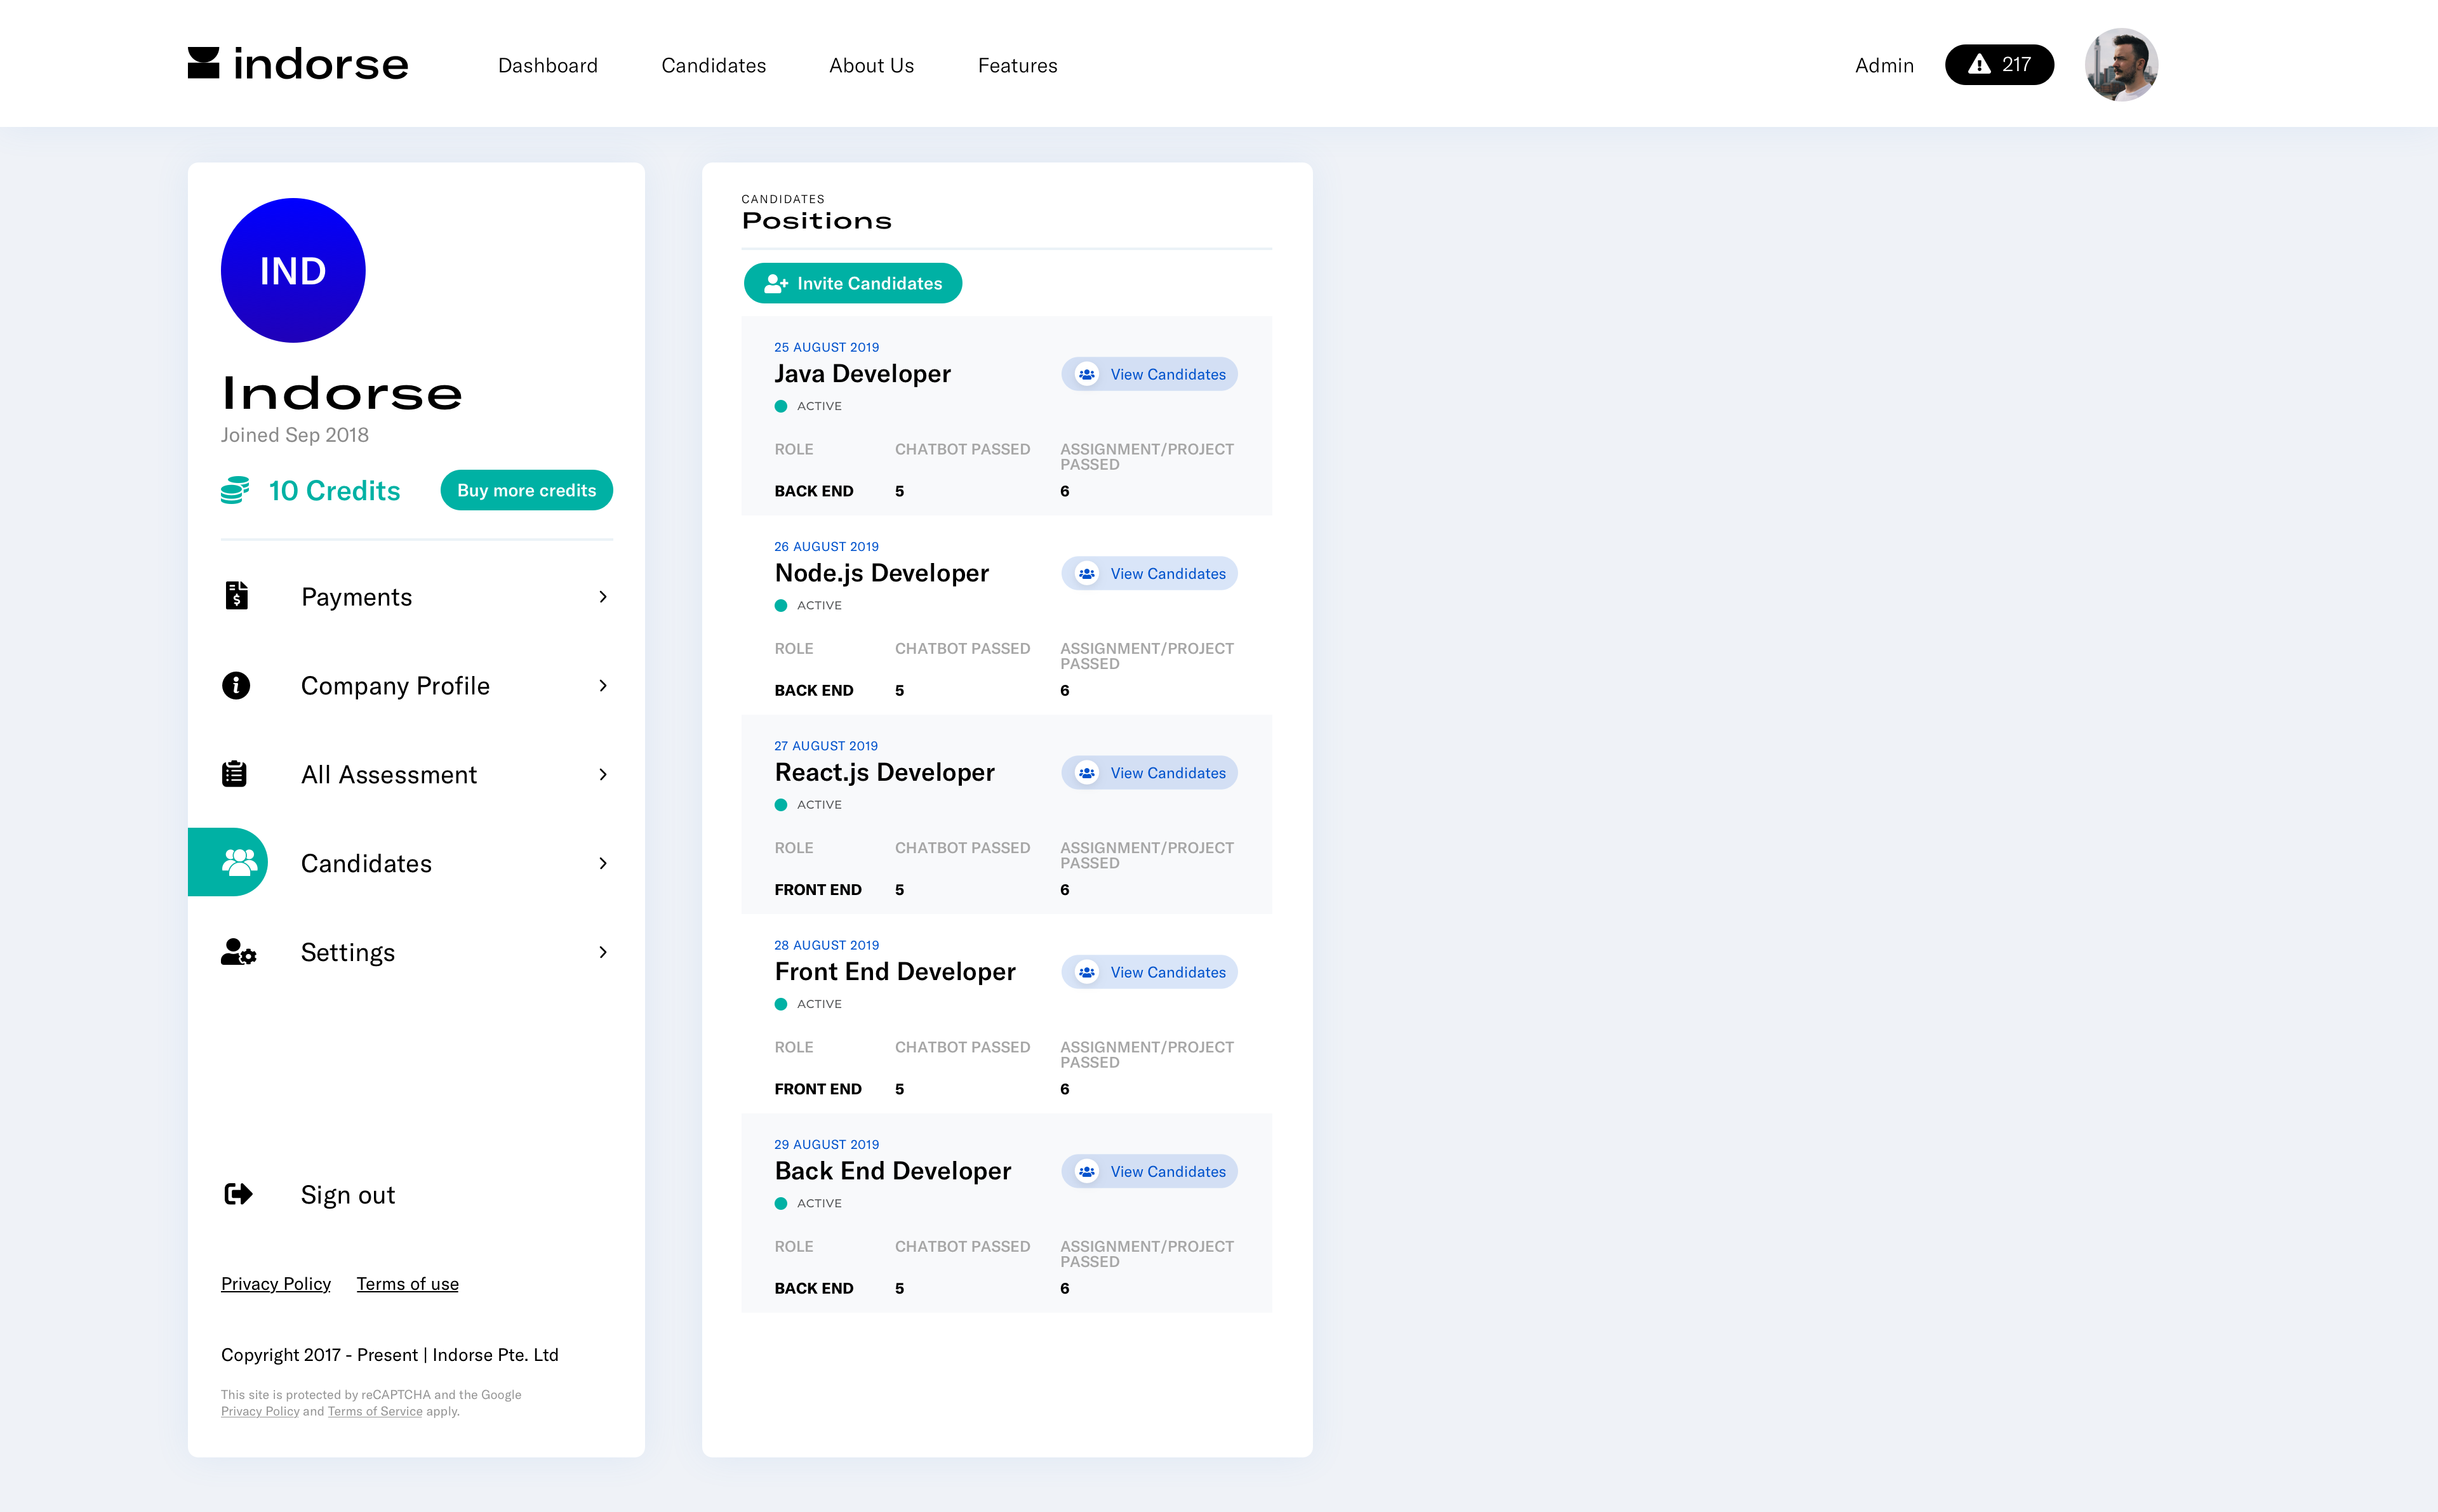Expand the Payments chevron arrow
The width and height of the screenshot is (2438, 1512).
point(603,597)
